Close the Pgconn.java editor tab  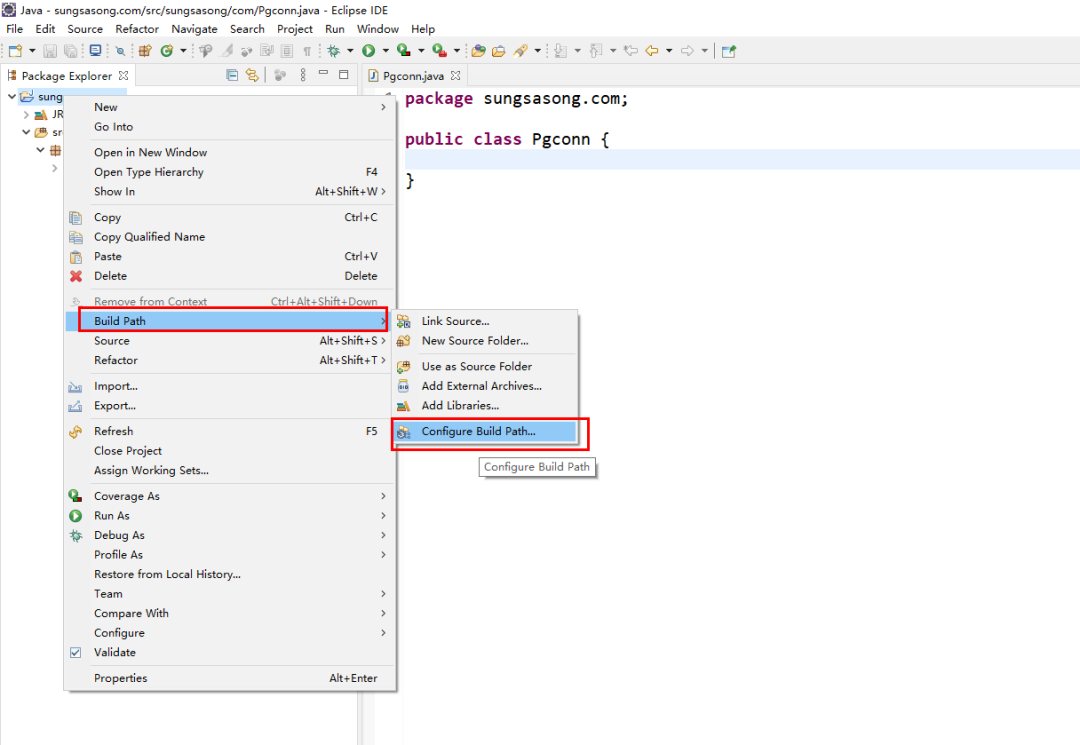[455, 76]
